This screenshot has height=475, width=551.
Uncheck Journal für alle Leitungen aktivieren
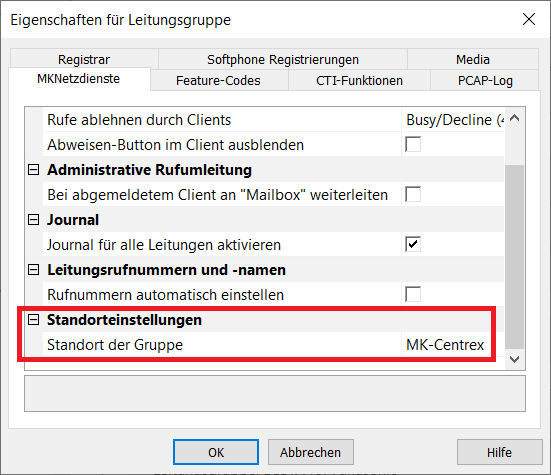coord(413,245)
